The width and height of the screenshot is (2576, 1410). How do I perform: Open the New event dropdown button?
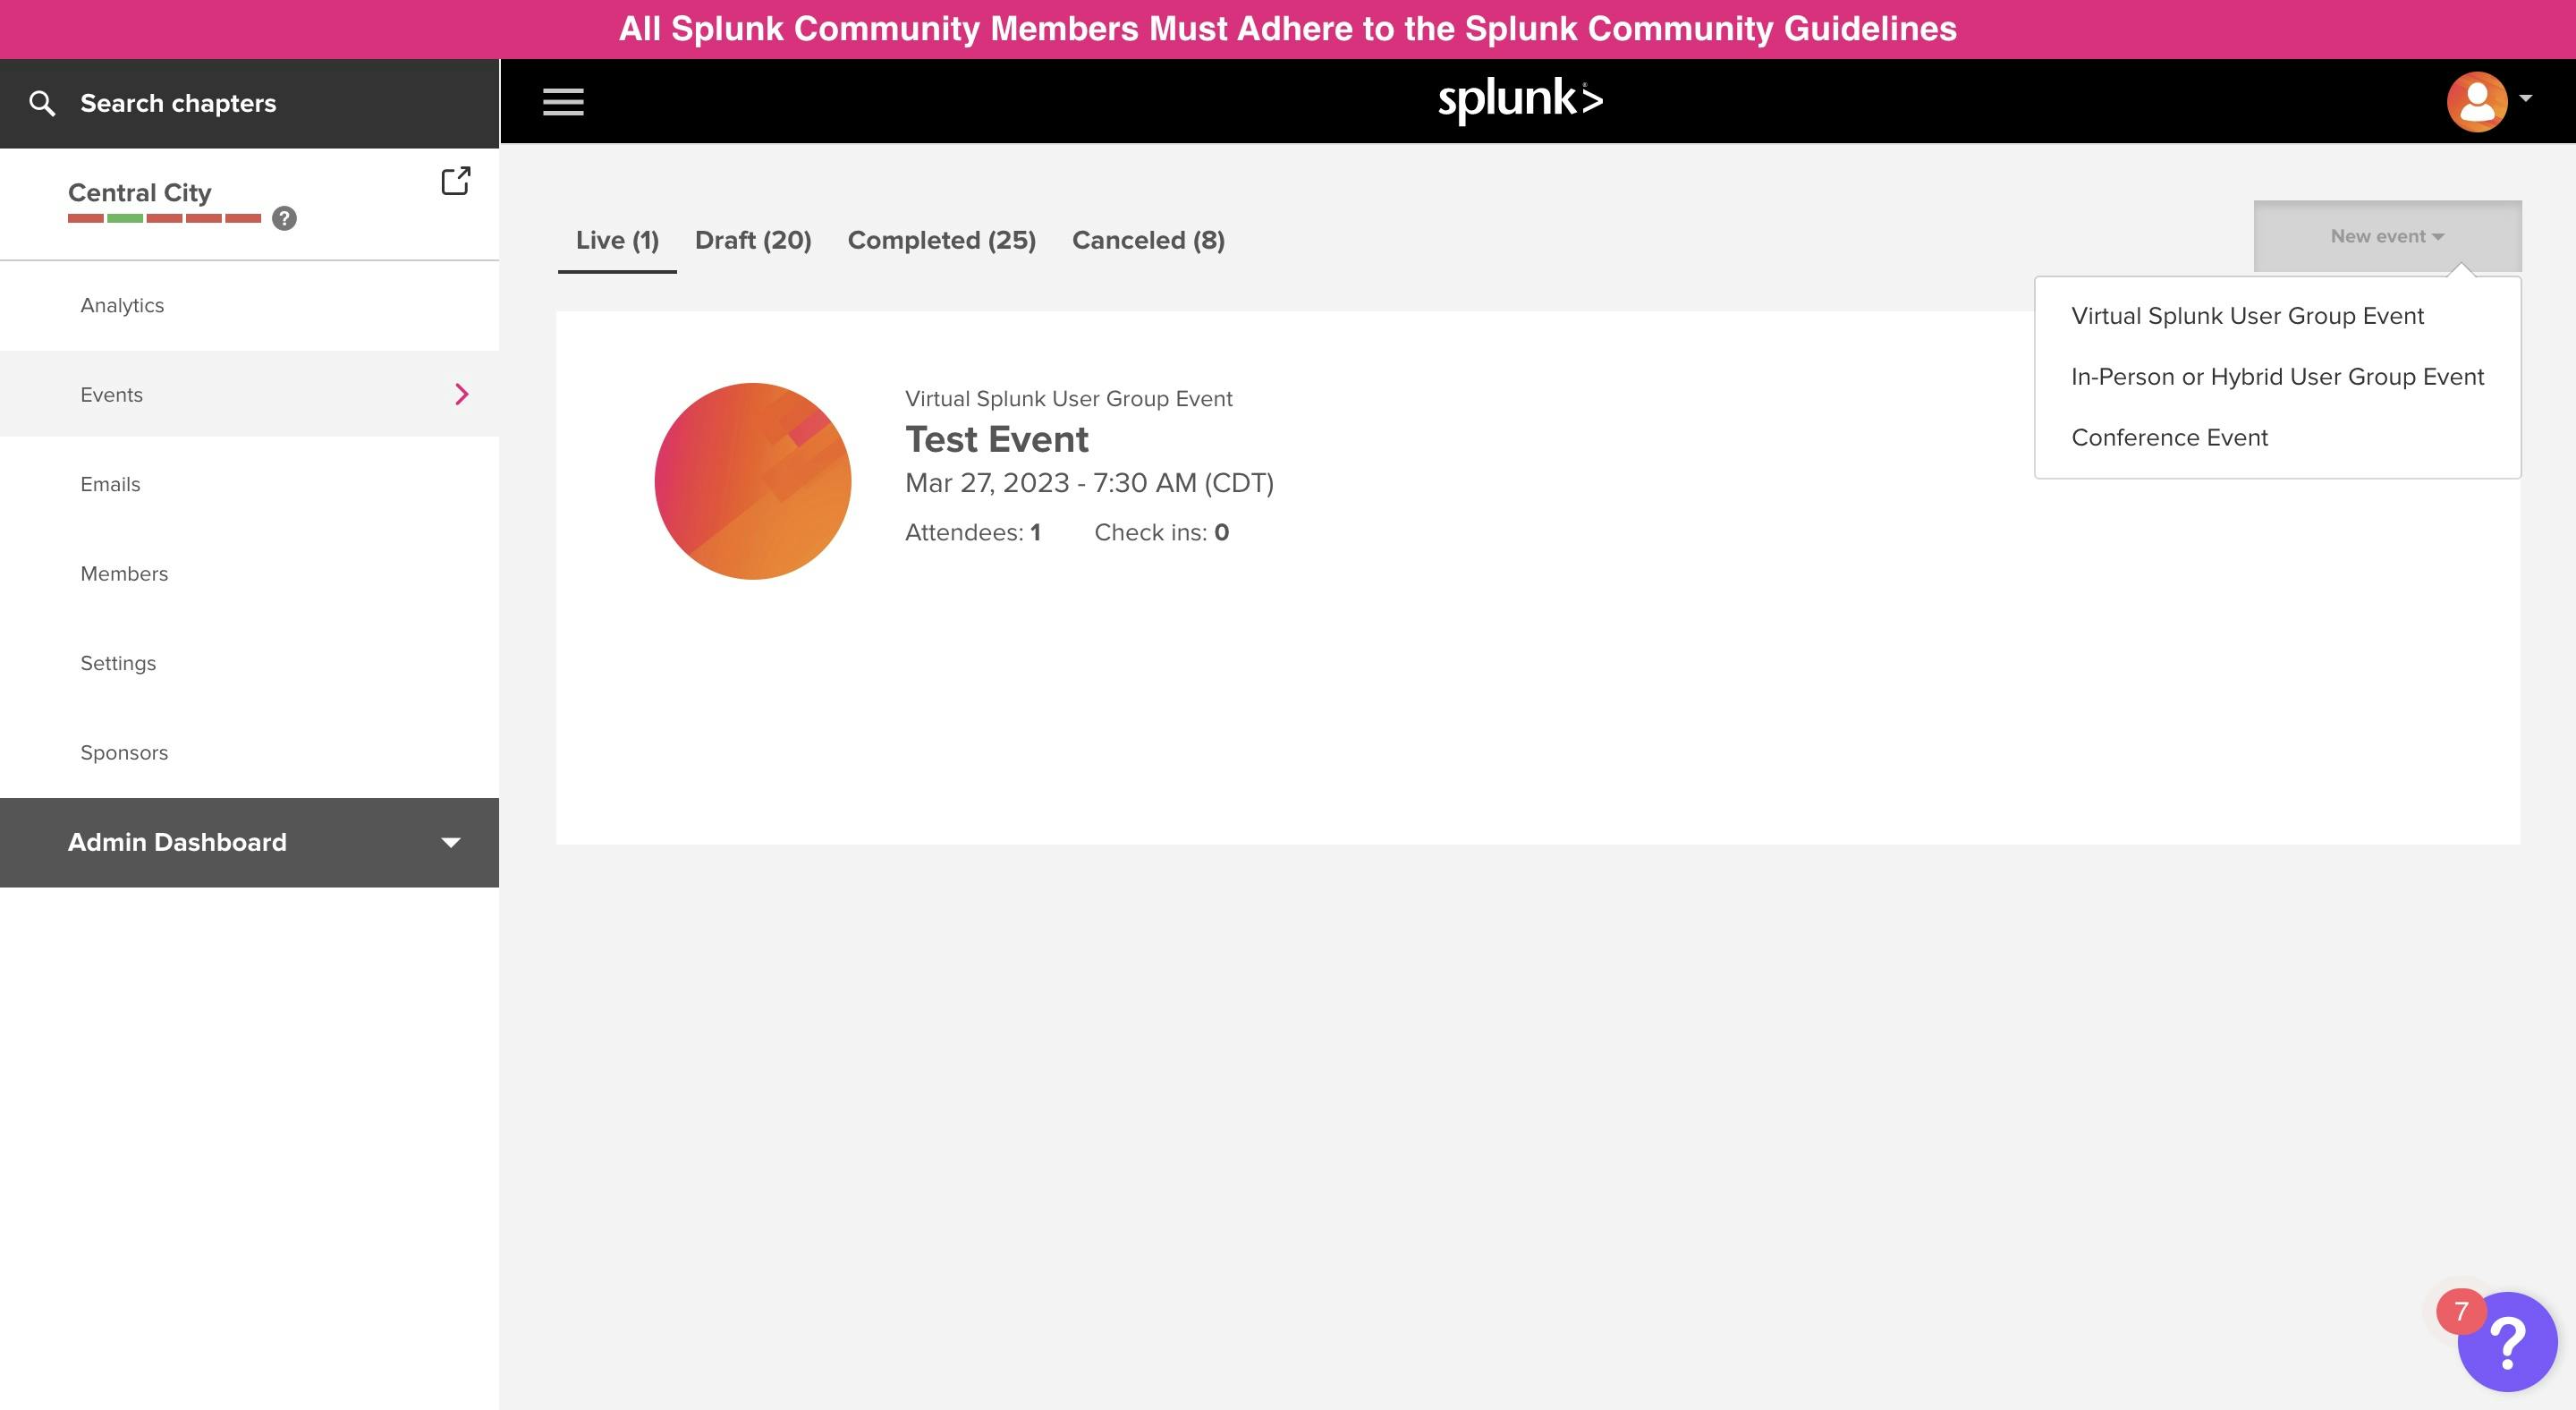pyautogui.click(x=2387, y=236)
